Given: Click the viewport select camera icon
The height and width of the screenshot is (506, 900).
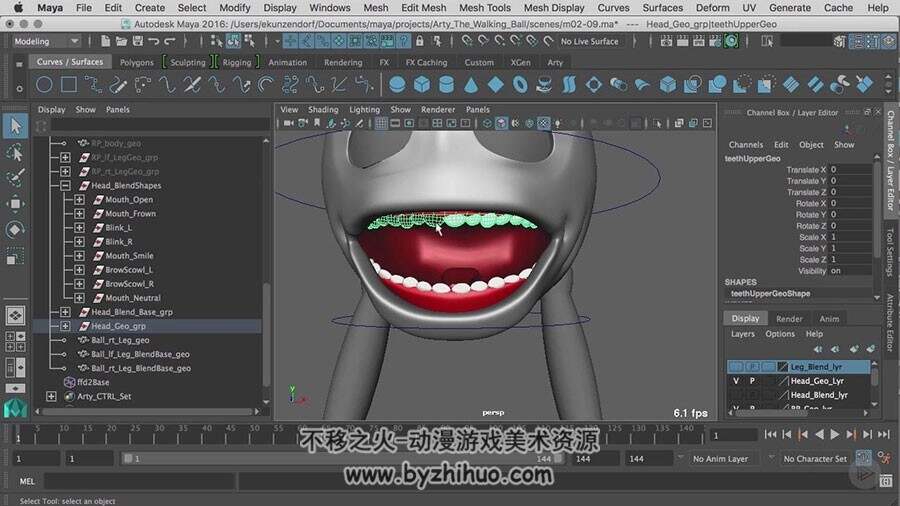Looking at the screenshot, I should pyautogui.click(x=289, y=123).
